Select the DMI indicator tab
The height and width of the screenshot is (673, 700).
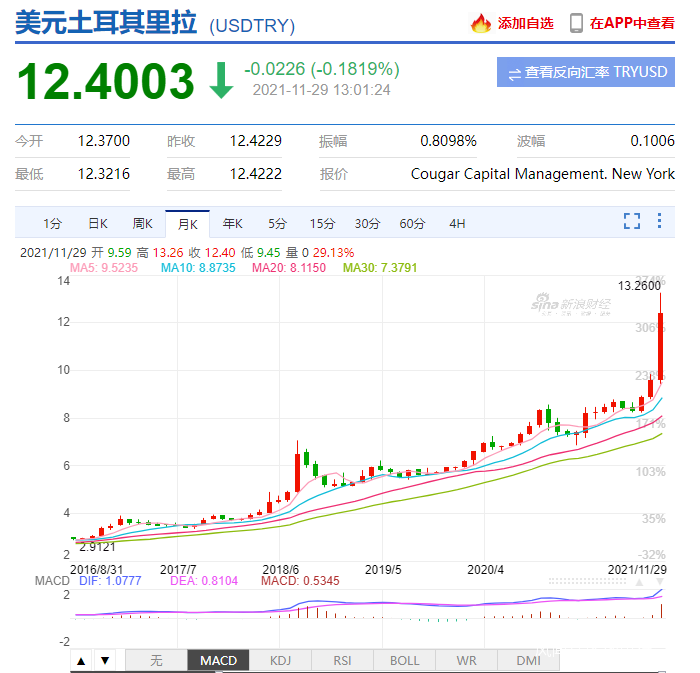529,661
